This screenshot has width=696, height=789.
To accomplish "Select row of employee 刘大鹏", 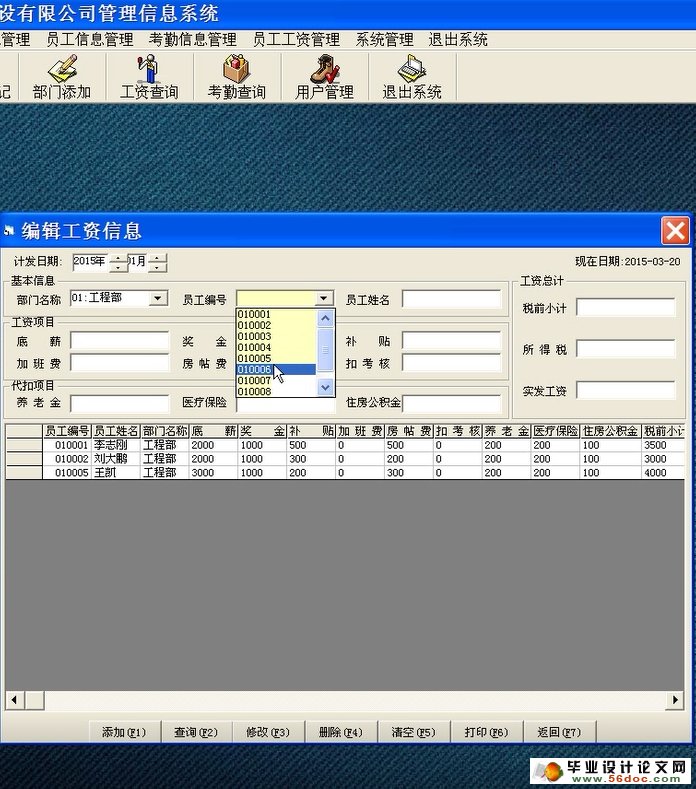I will tap(345, 459).
